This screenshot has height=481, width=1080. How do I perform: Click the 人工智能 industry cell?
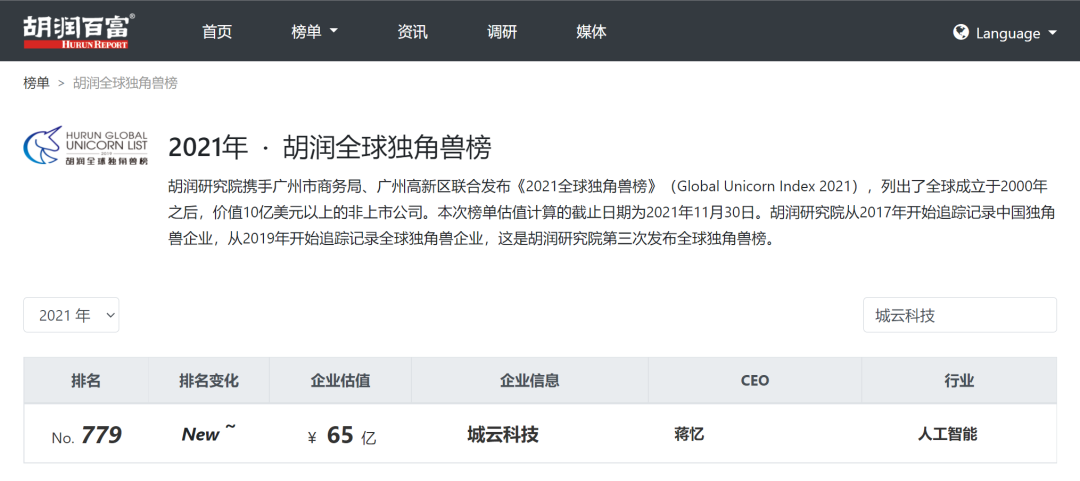tap(947, 434)
